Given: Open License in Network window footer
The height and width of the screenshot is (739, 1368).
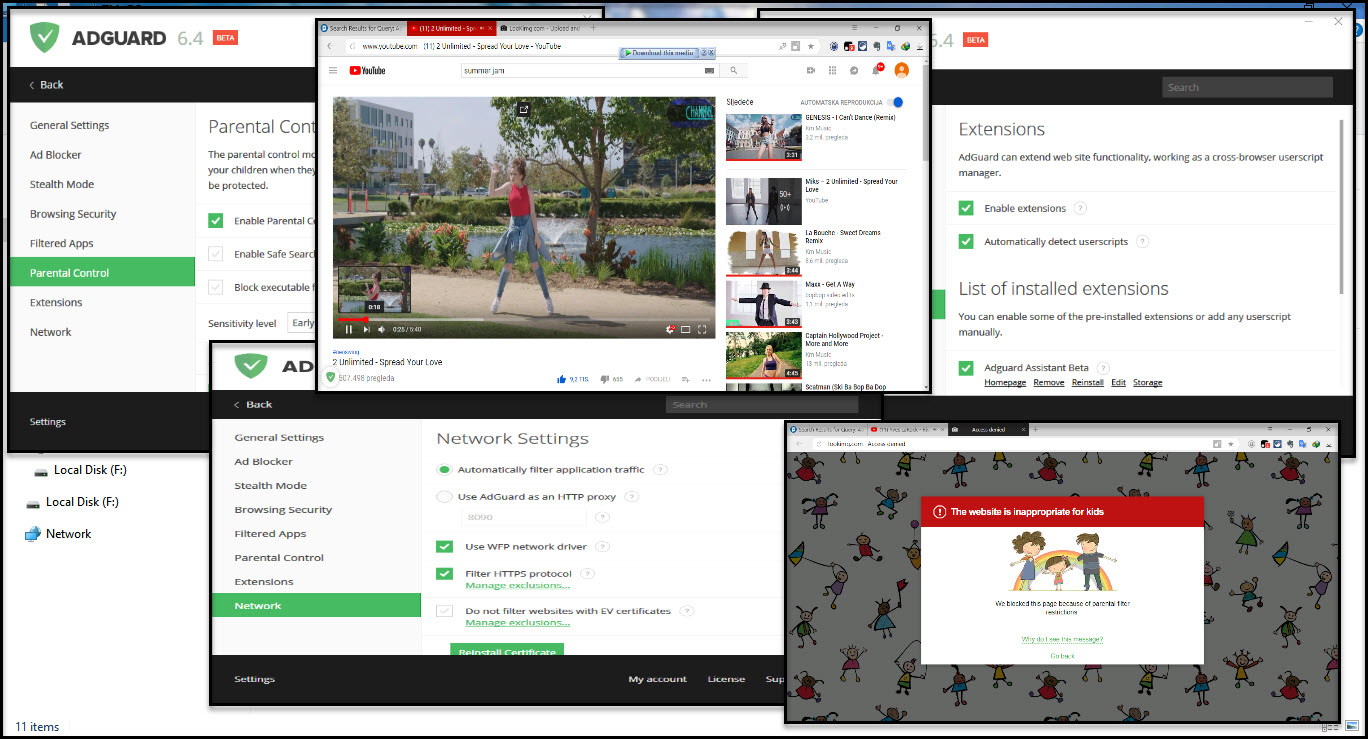Looking at the screenshot, I should 726,679.
